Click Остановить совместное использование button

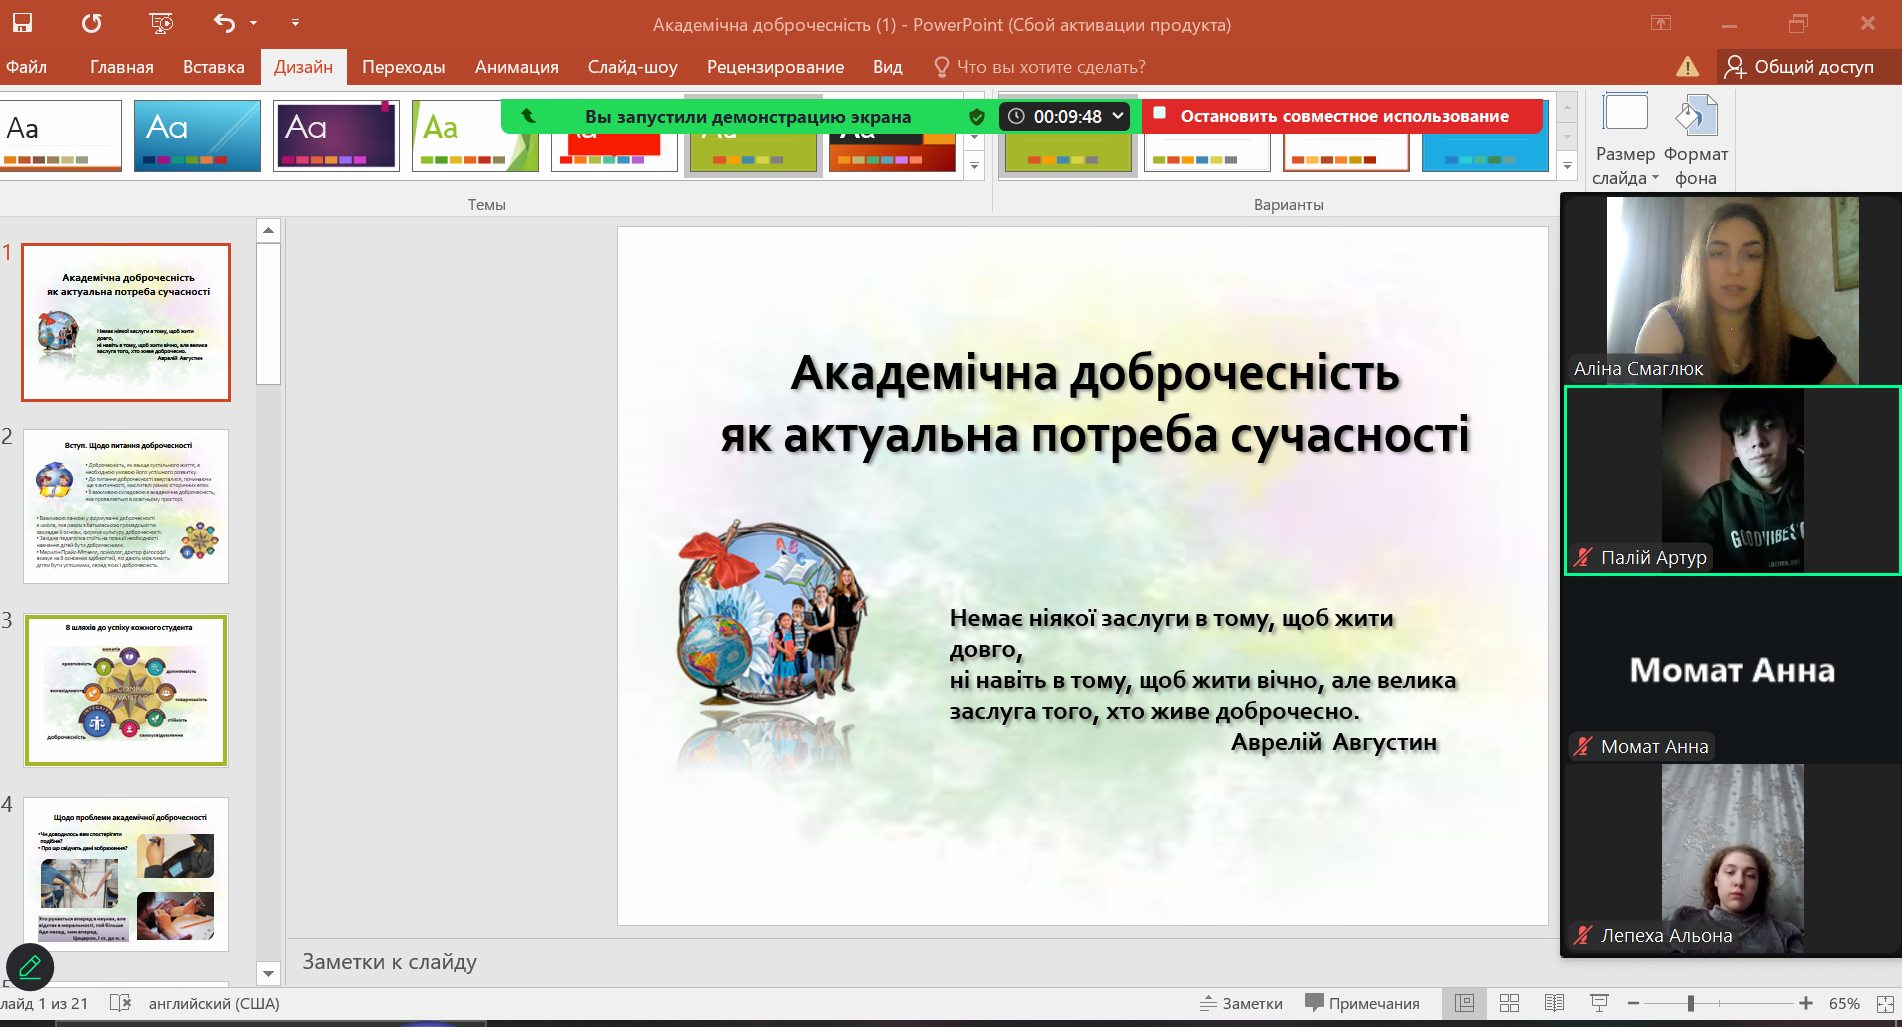click(1343, 116)
